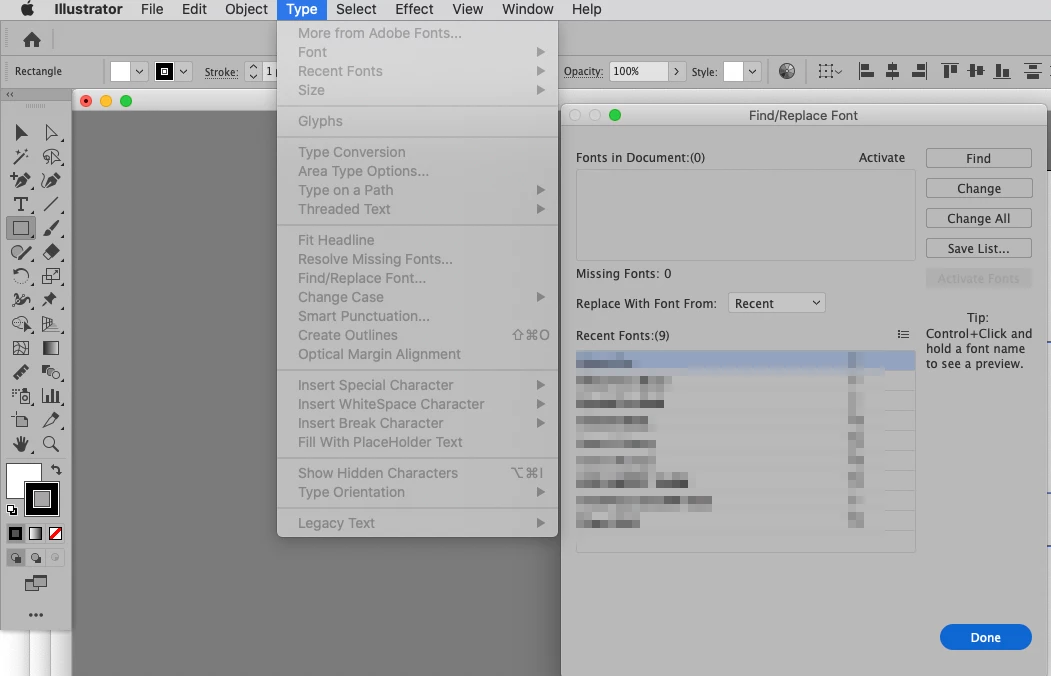Switch to Color paint mode
The height and width of the screenshot is (676, 1051).
(x=15, y=533)
